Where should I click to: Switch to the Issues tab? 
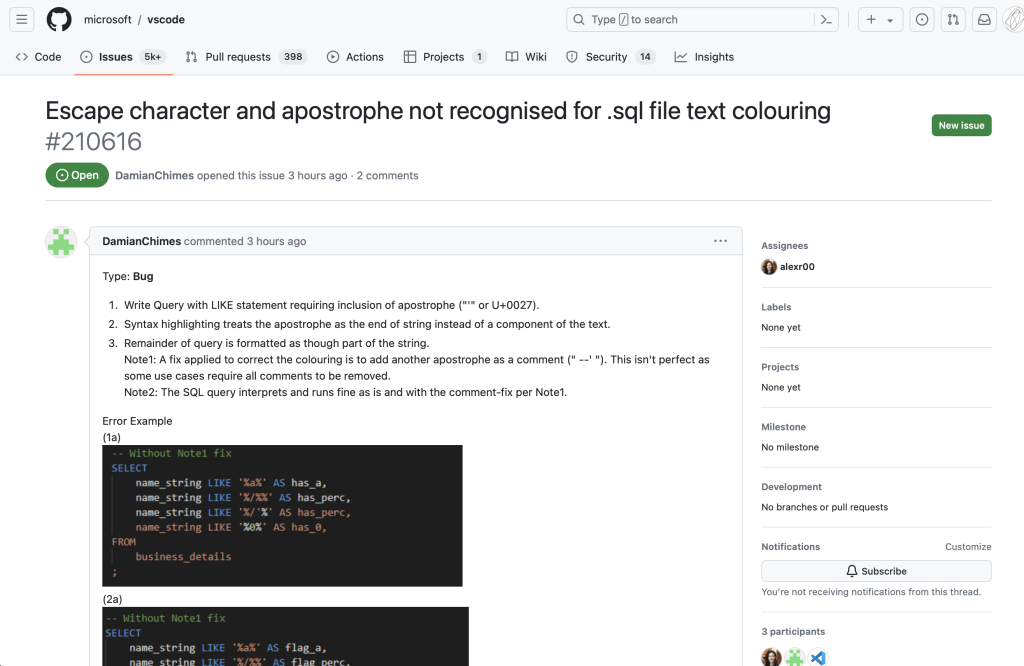tap(123, 57)
